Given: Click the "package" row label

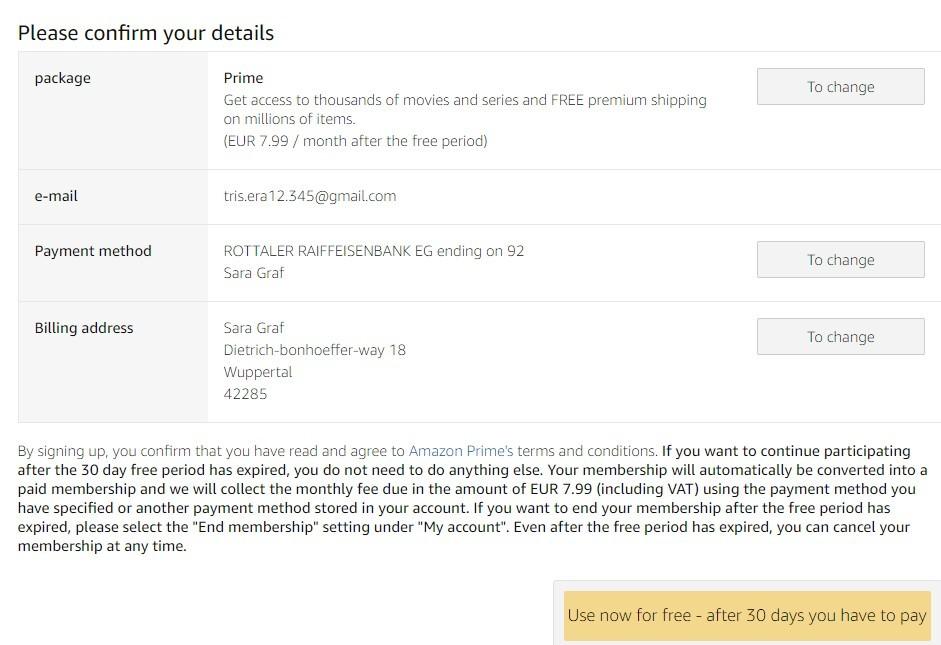Looking at the screenshot, I should pyautogui.click(x=63, y=78).
